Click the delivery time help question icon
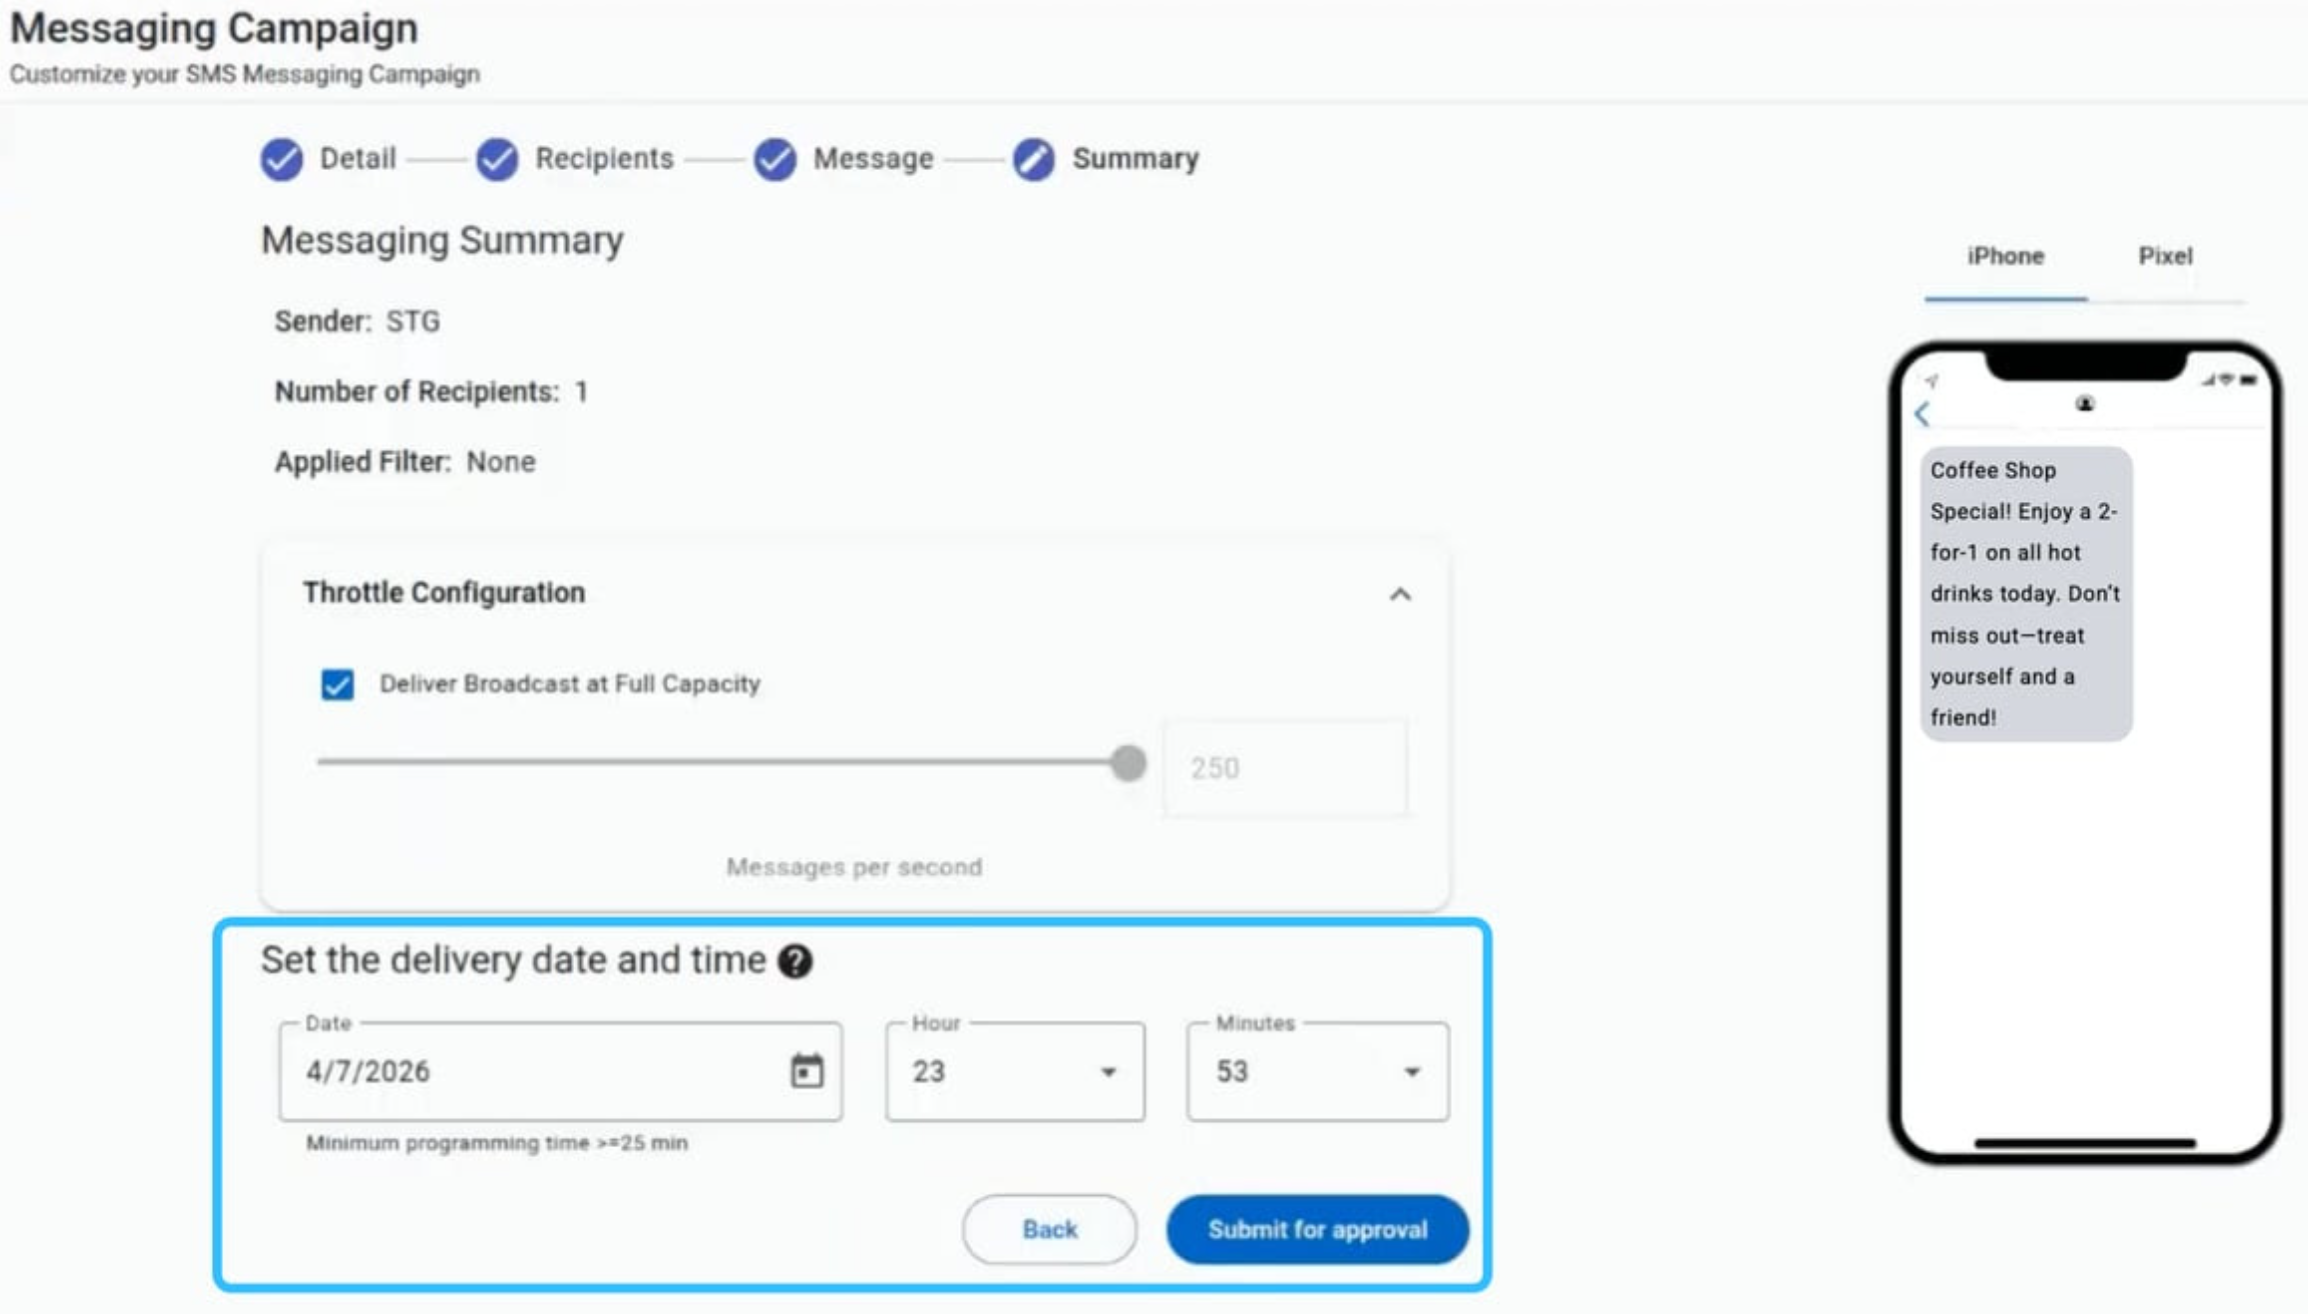 pos(796,961)
